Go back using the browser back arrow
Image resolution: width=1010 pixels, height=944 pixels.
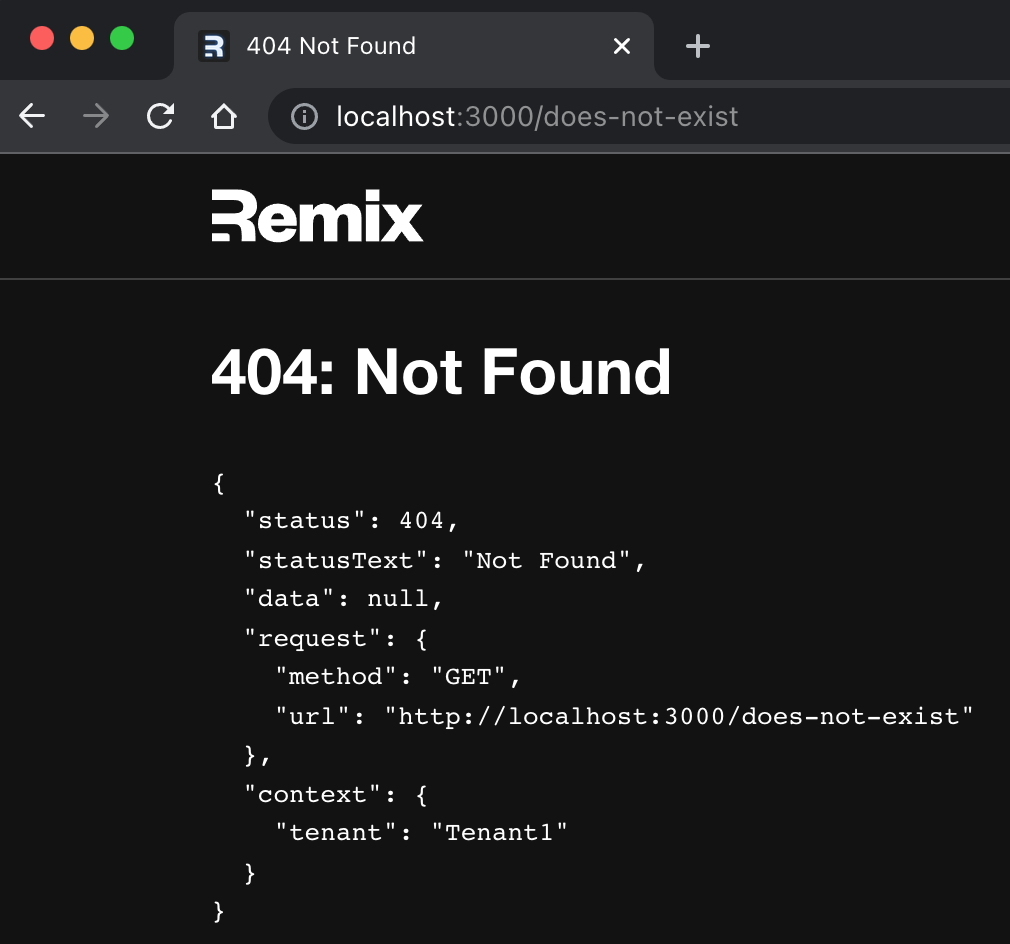[32, 117]
